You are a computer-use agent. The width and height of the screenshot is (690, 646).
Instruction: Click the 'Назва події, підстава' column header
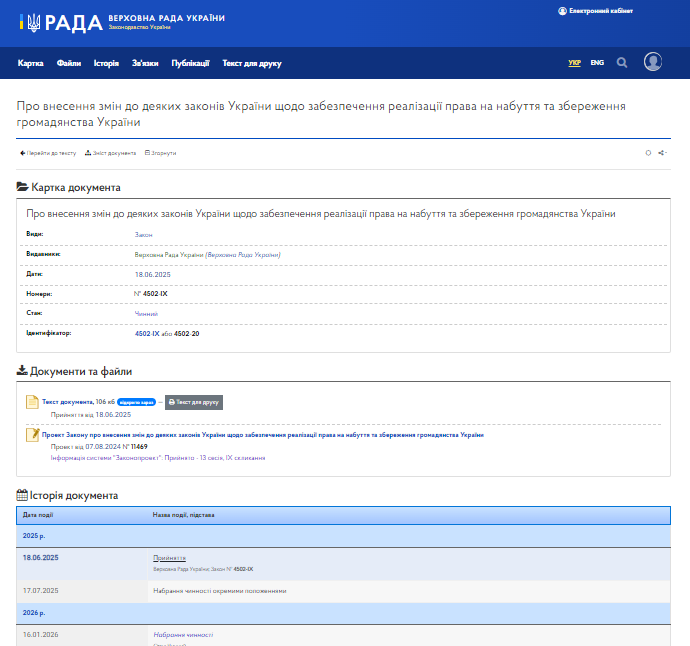pyautogui.click(x=184, y=515)
